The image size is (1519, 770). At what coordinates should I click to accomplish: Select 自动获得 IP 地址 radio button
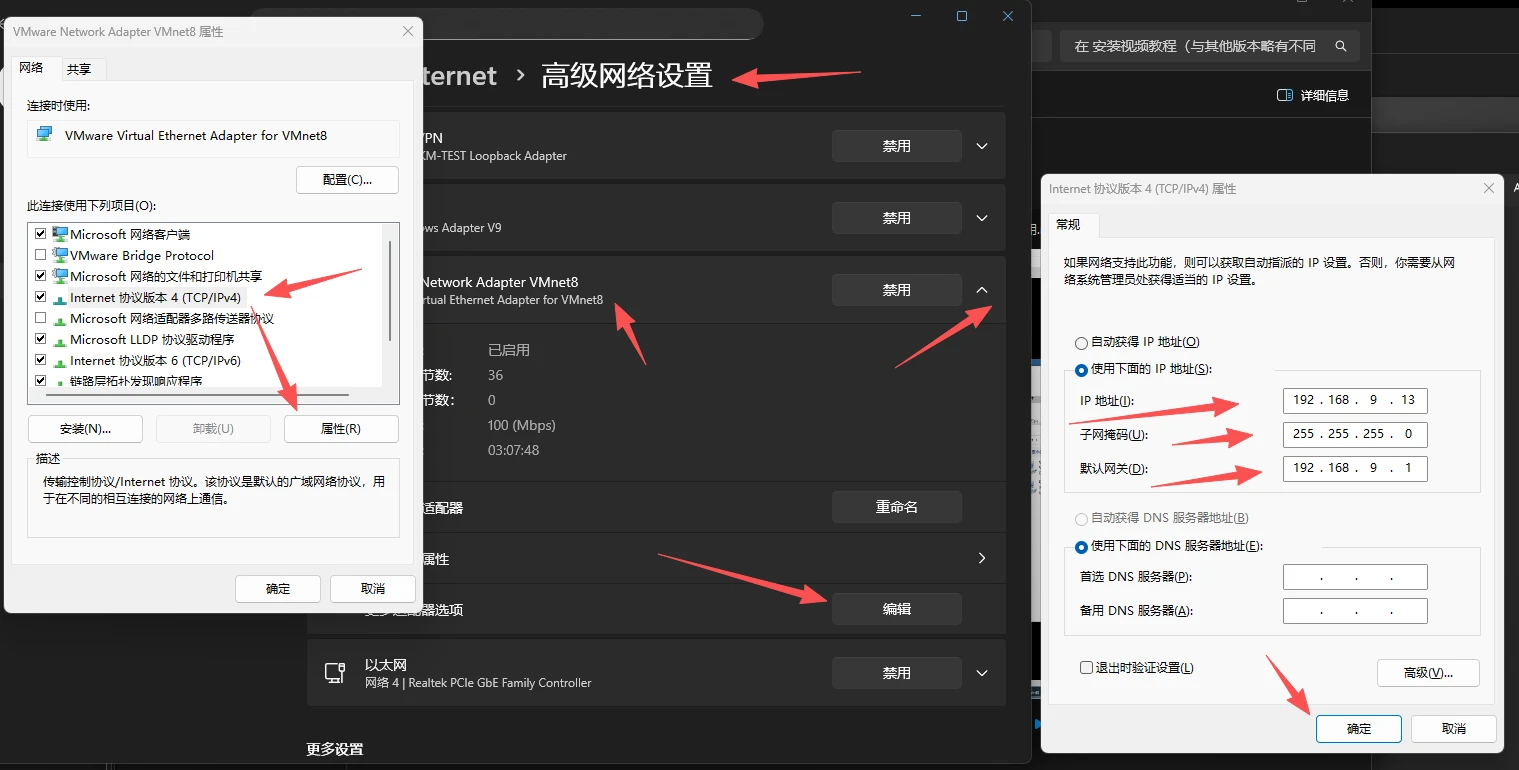tap(1081, 342)
